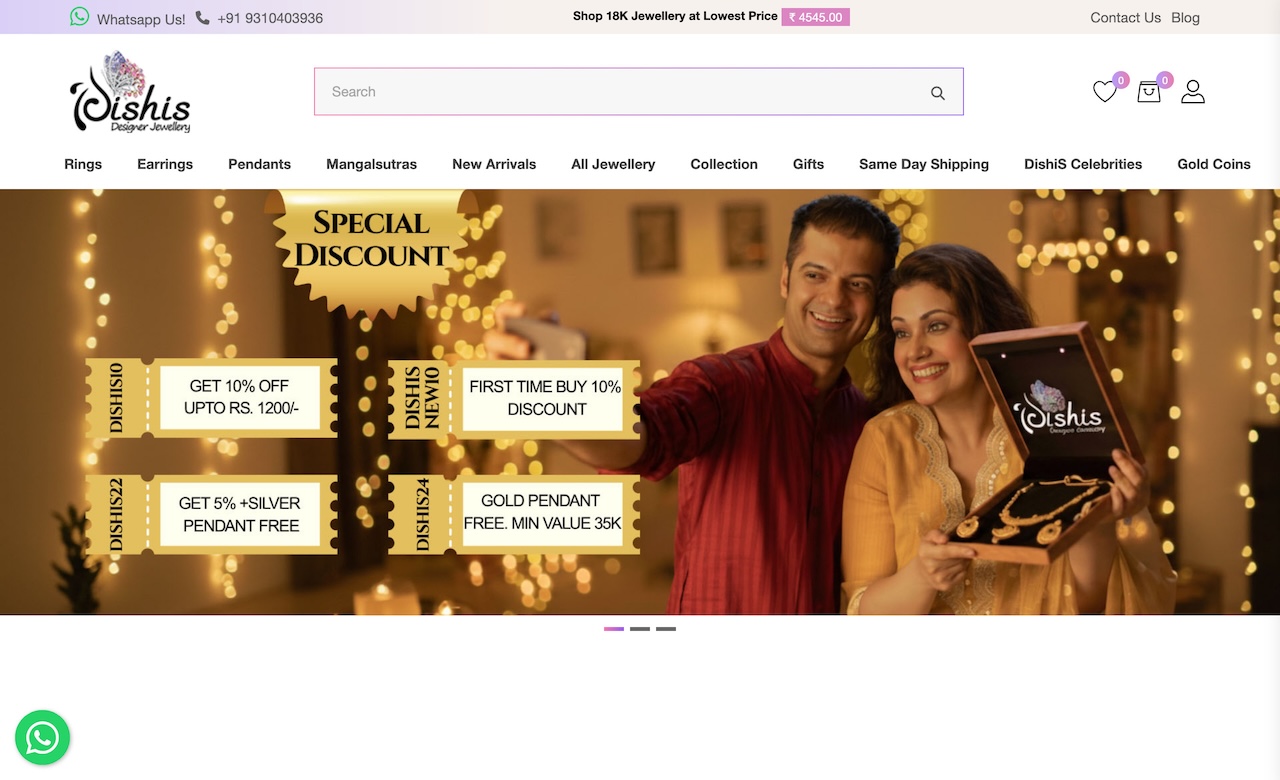1280x780 pixels.
Task: Click the search magnifier icon
Action: [937, 93]
